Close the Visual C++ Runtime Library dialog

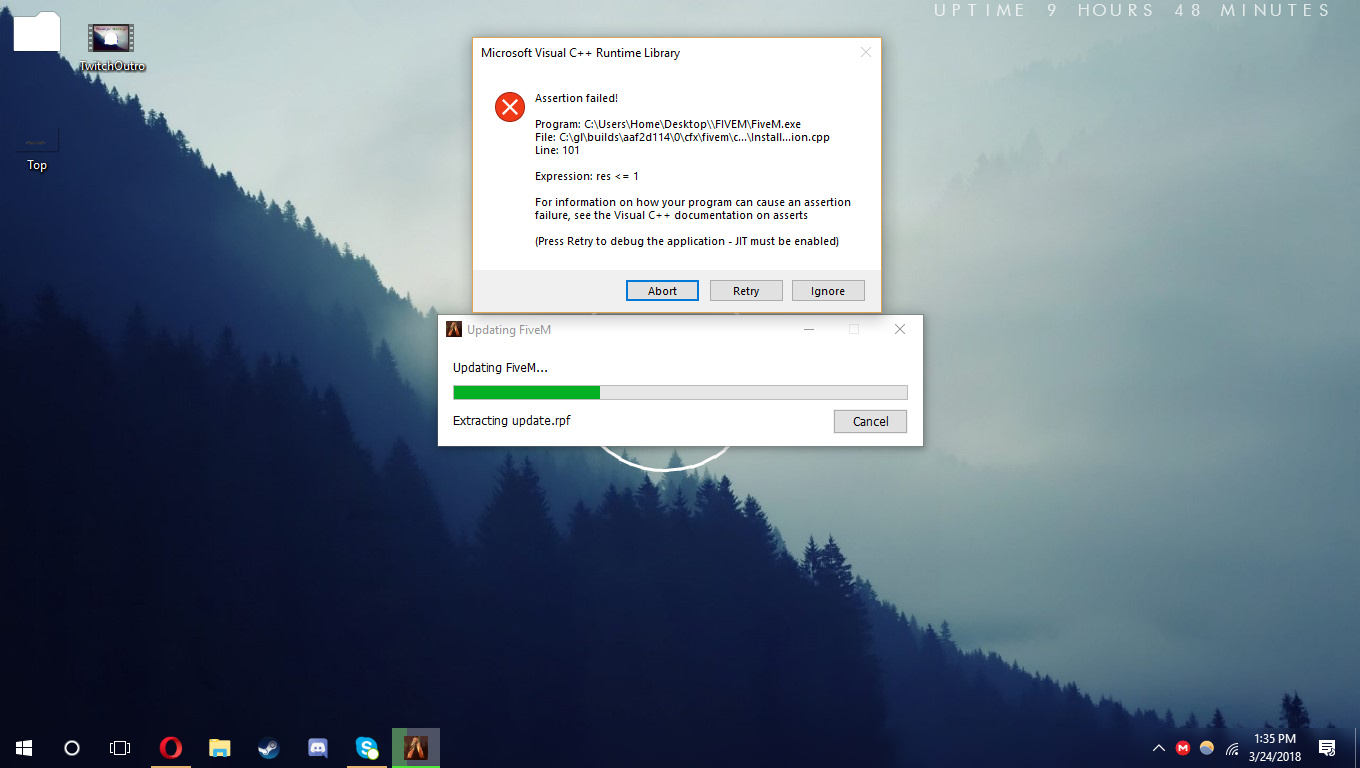pyautogui.click(x=866, y=52)
